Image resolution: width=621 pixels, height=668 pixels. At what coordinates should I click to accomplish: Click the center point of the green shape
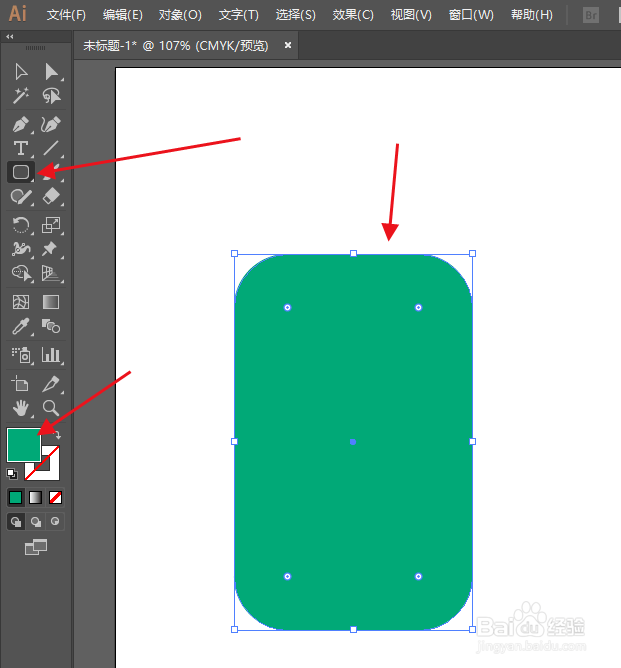[x=353, y=442]
